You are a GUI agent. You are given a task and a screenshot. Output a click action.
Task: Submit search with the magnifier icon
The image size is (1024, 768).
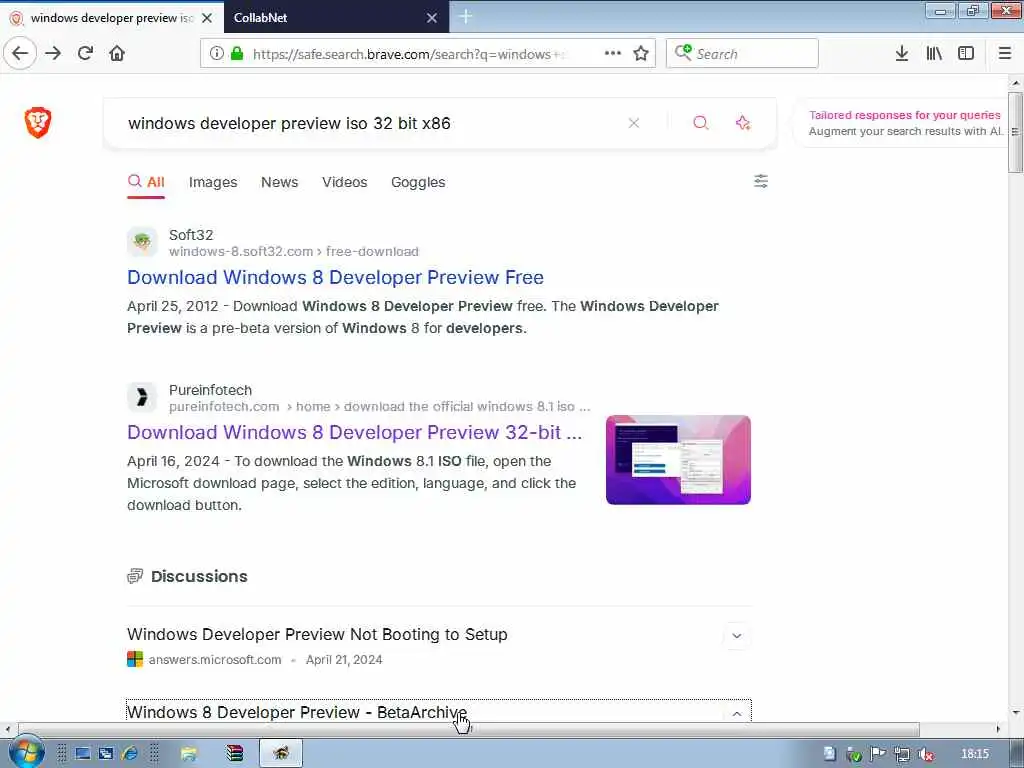pyautogui.click(x=700, y=123)
